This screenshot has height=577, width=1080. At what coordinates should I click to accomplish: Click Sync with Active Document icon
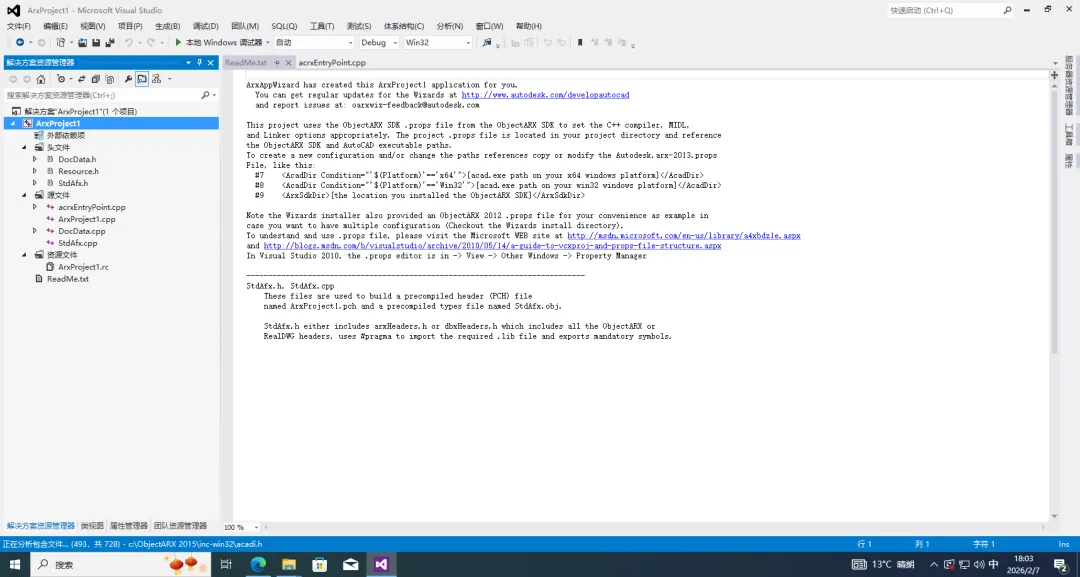(81, 79)
